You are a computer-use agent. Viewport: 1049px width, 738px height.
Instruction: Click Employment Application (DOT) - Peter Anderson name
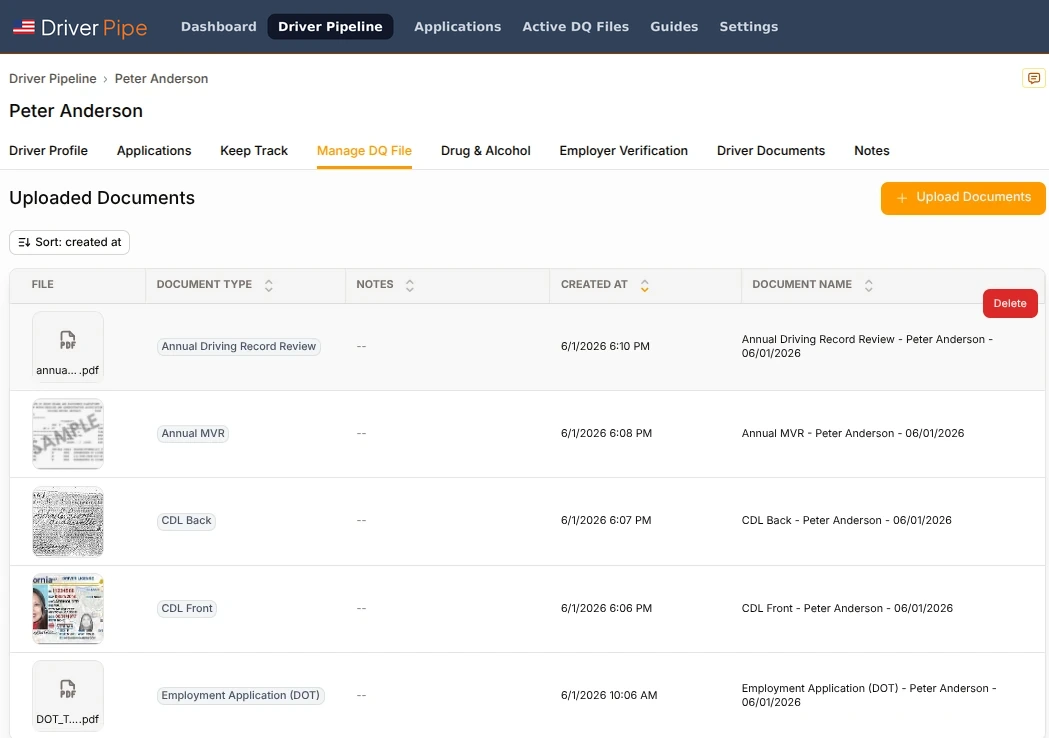869,695
